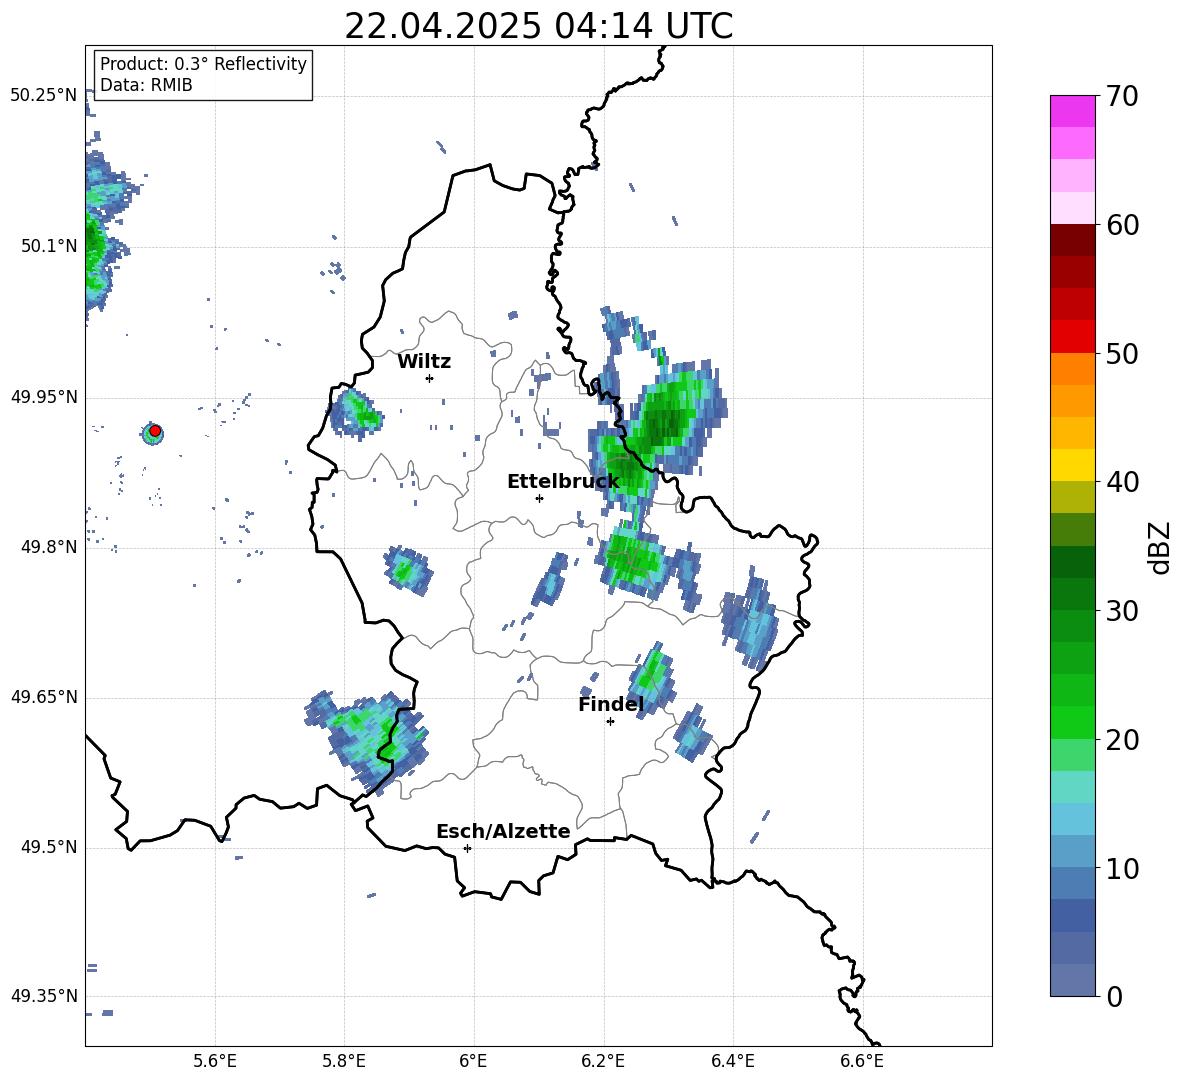Click the colorbar tick value 50
This screenshot has height=1081, width=1184.
[1122, 353]
